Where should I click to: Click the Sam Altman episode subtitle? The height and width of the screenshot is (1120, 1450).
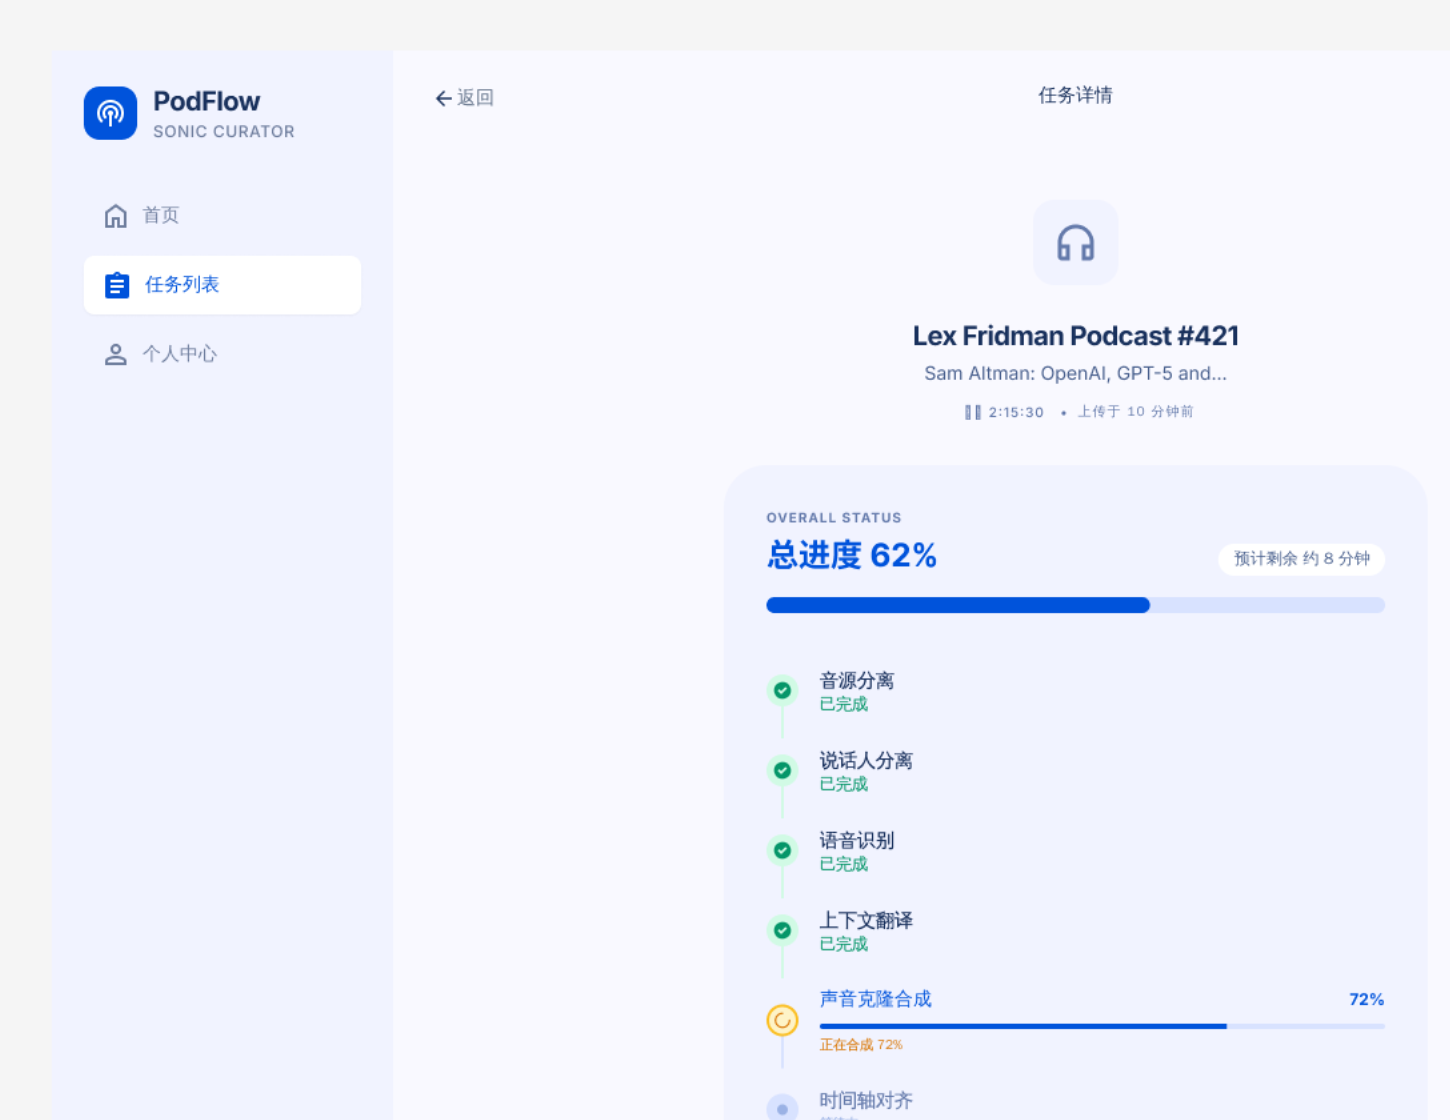(1075, 374)
